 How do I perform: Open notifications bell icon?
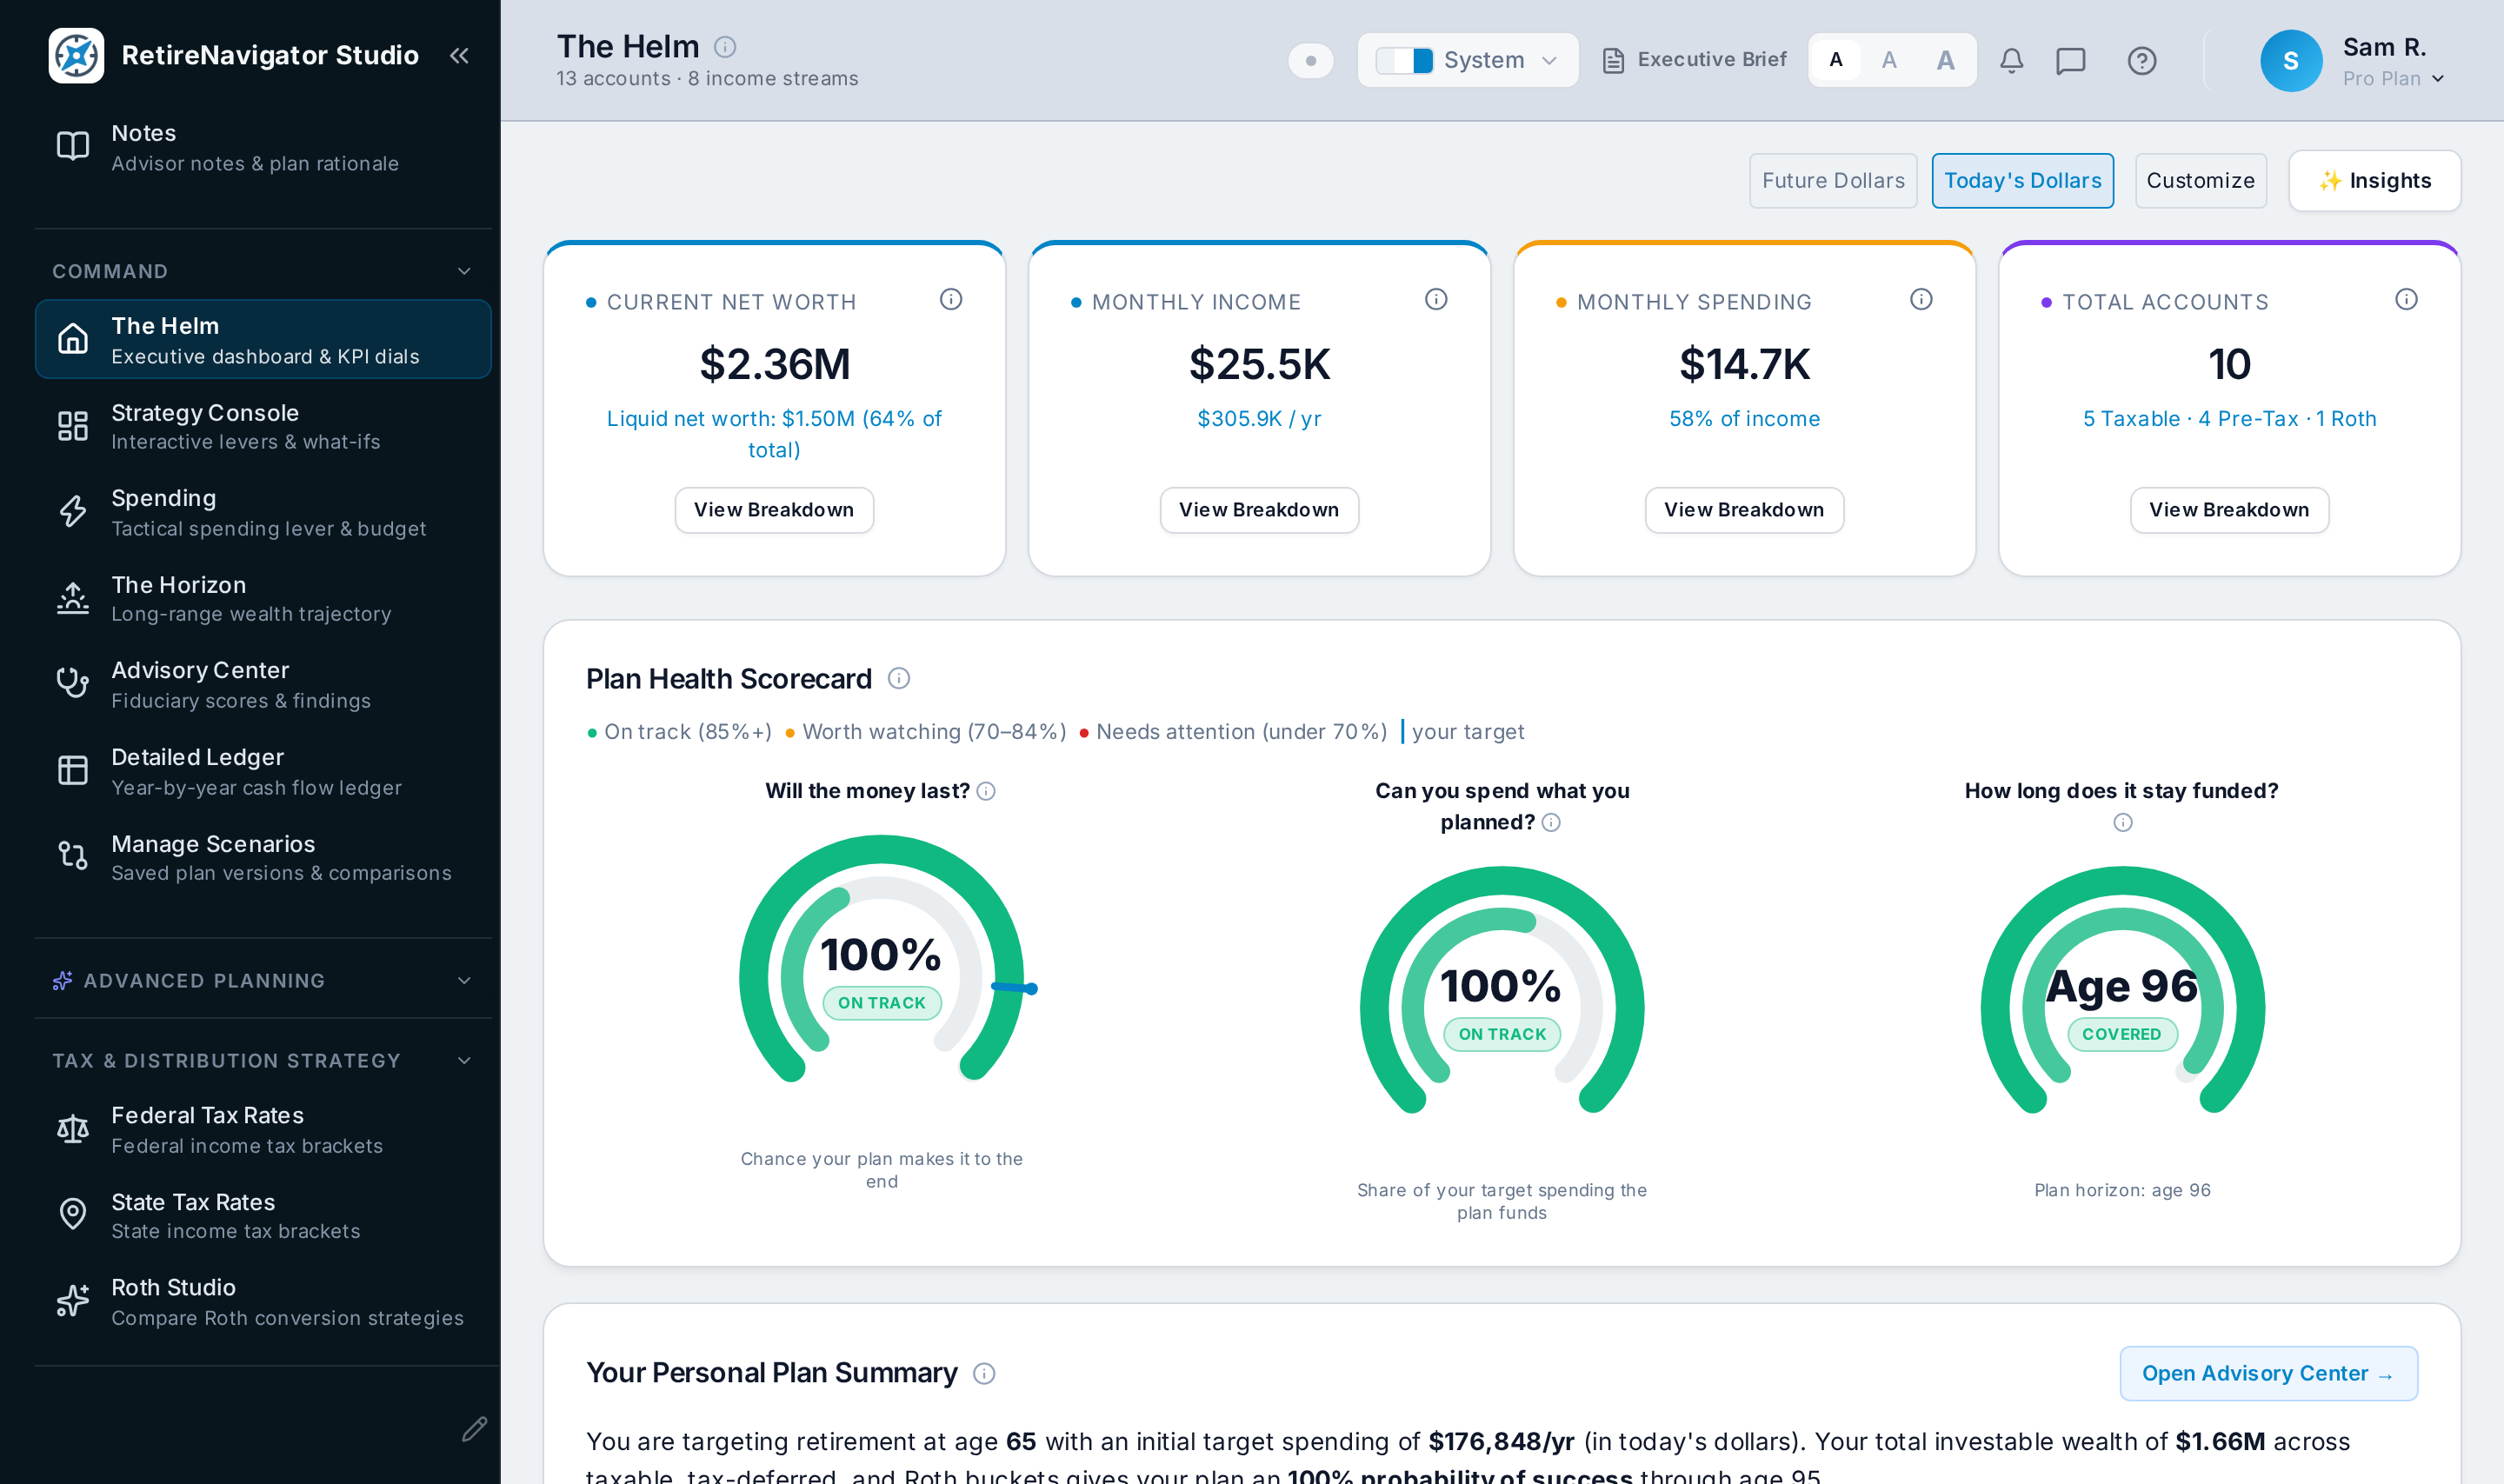click(x=2011, y=61)
